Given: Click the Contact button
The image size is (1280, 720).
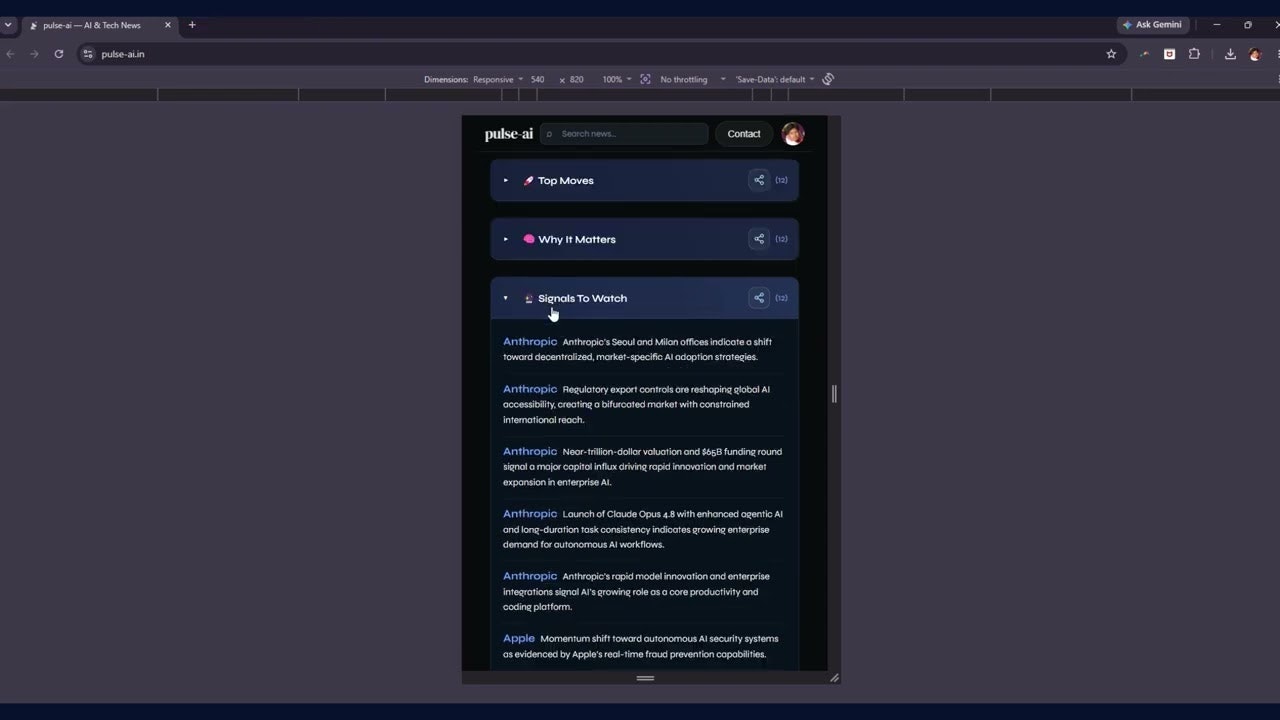Looking at the screenshot, I should (744, 134).
